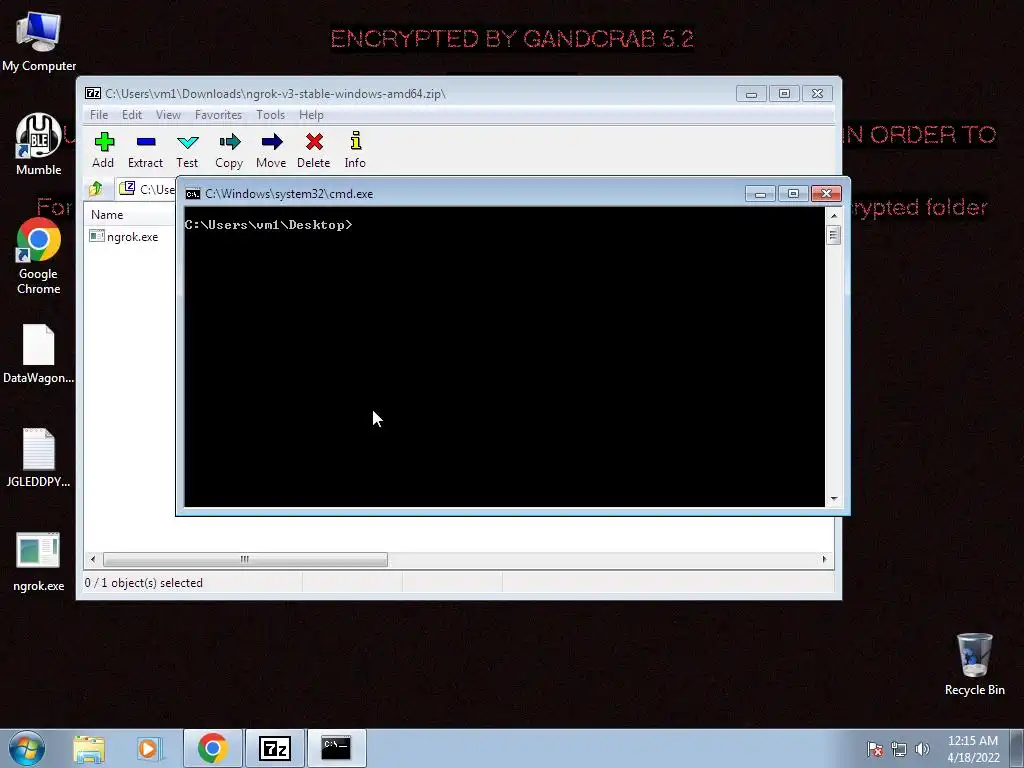Maximize the cmd.exe window
Viewport: 1024px width, 768px height.
793,194
